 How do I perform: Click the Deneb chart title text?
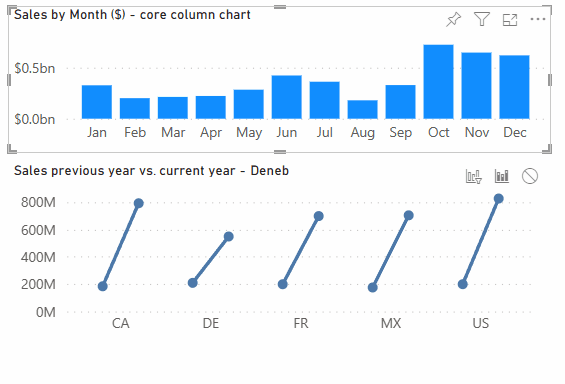(151, 171)
